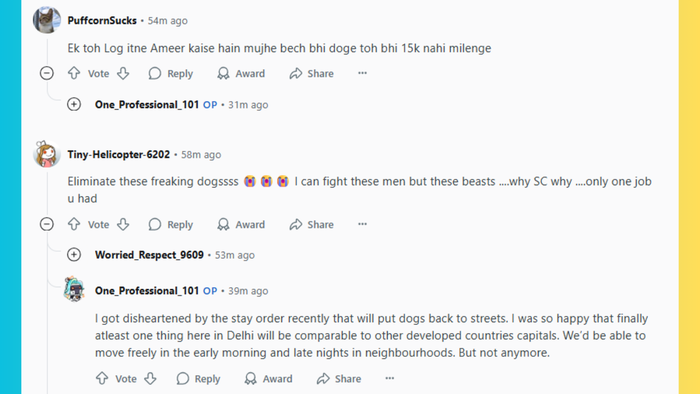This screenshot has width=700, height=394.
Task: Collapse Tiny-Helicopter-6202's comment thread
Action: [x=47, y=224]
